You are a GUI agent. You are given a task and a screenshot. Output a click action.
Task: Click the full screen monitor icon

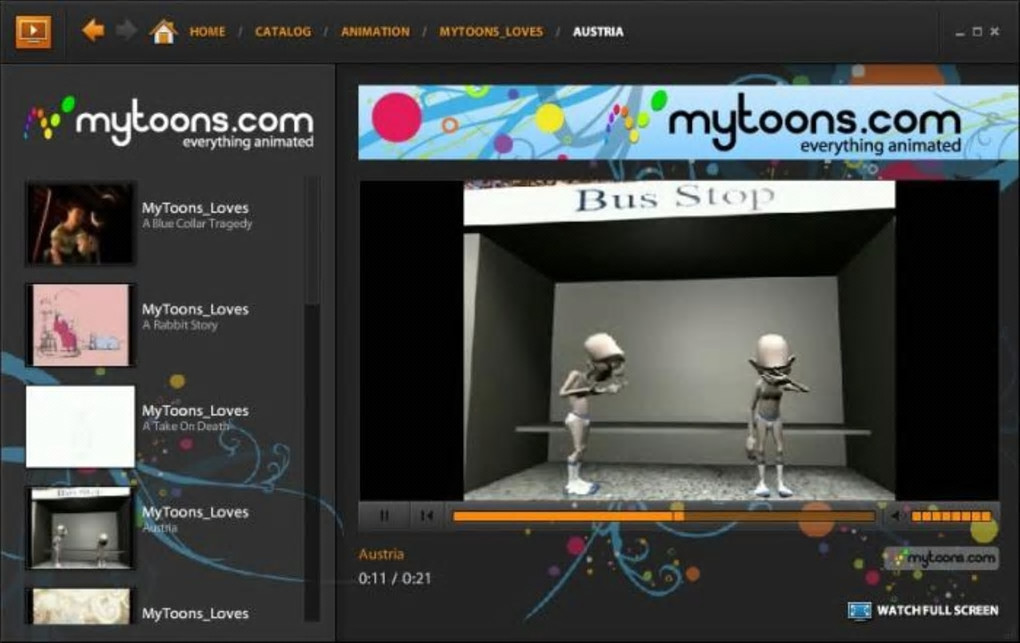(x=859, y=610)
